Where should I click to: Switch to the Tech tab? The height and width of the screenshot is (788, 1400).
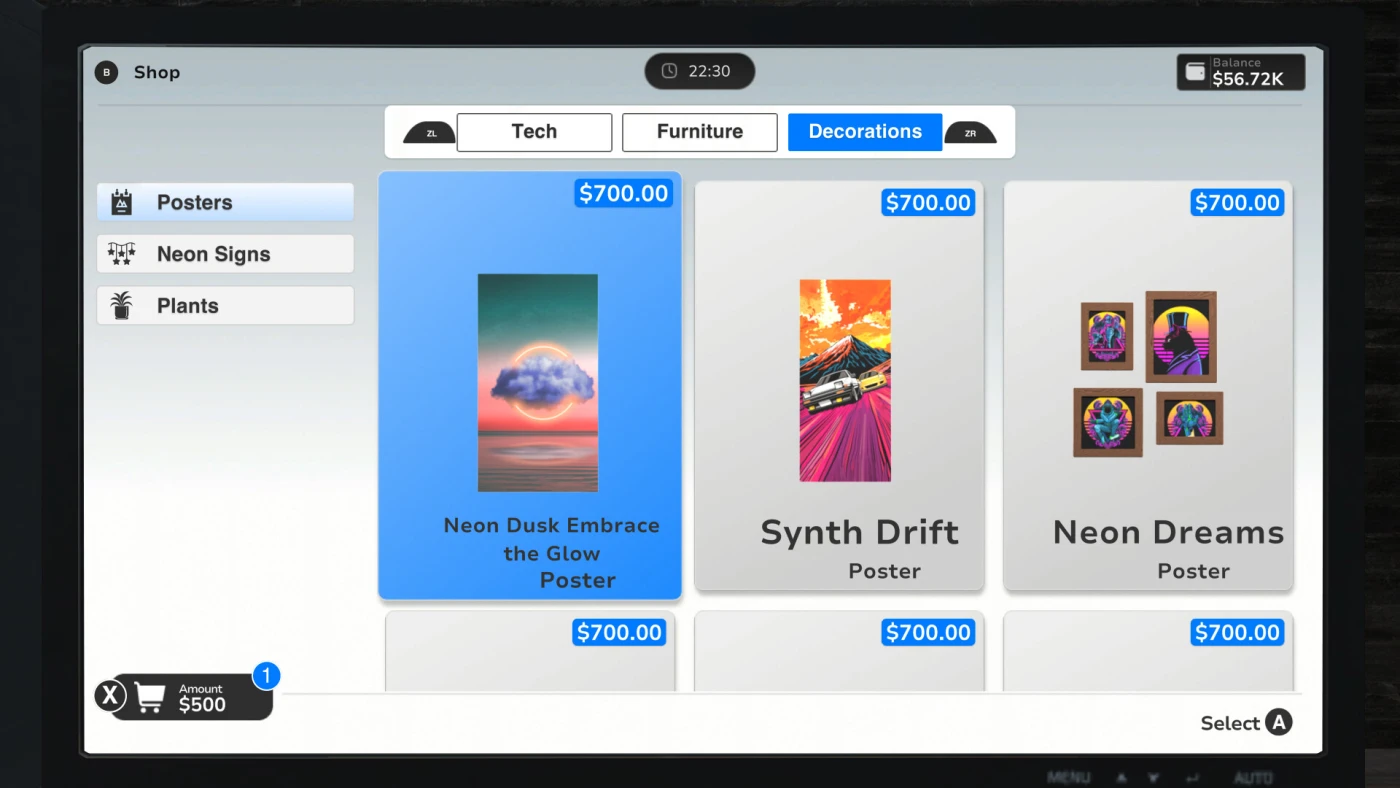[534, 132]
